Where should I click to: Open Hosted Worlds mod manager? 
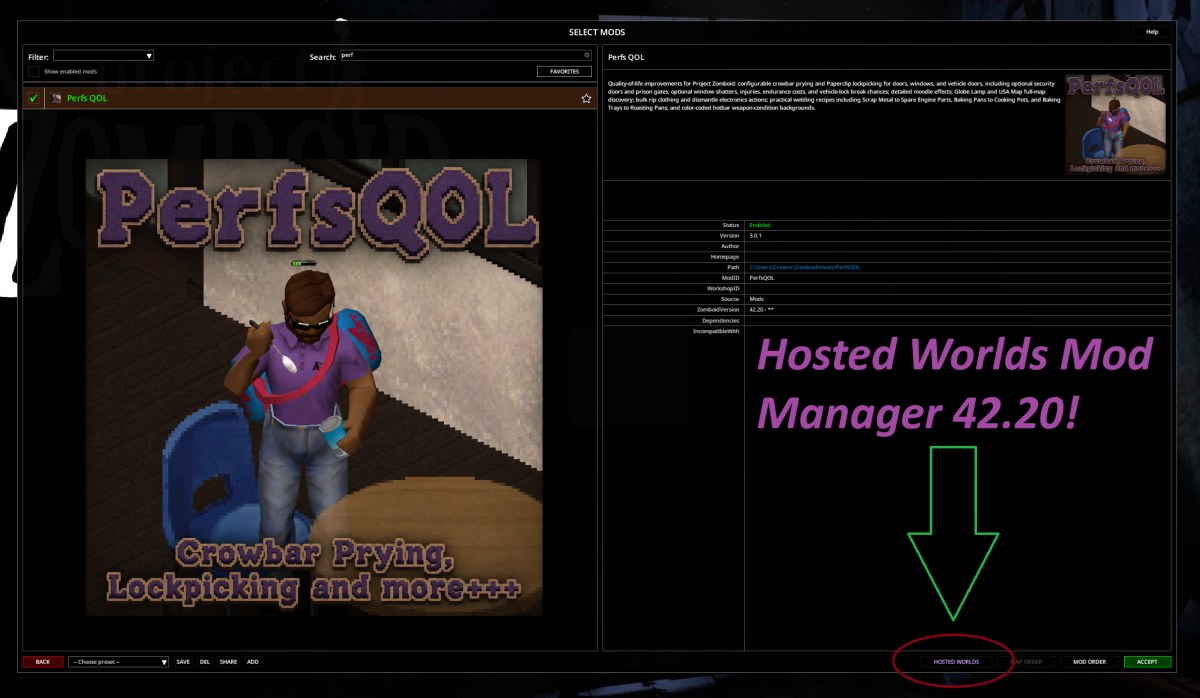[956, 662]
